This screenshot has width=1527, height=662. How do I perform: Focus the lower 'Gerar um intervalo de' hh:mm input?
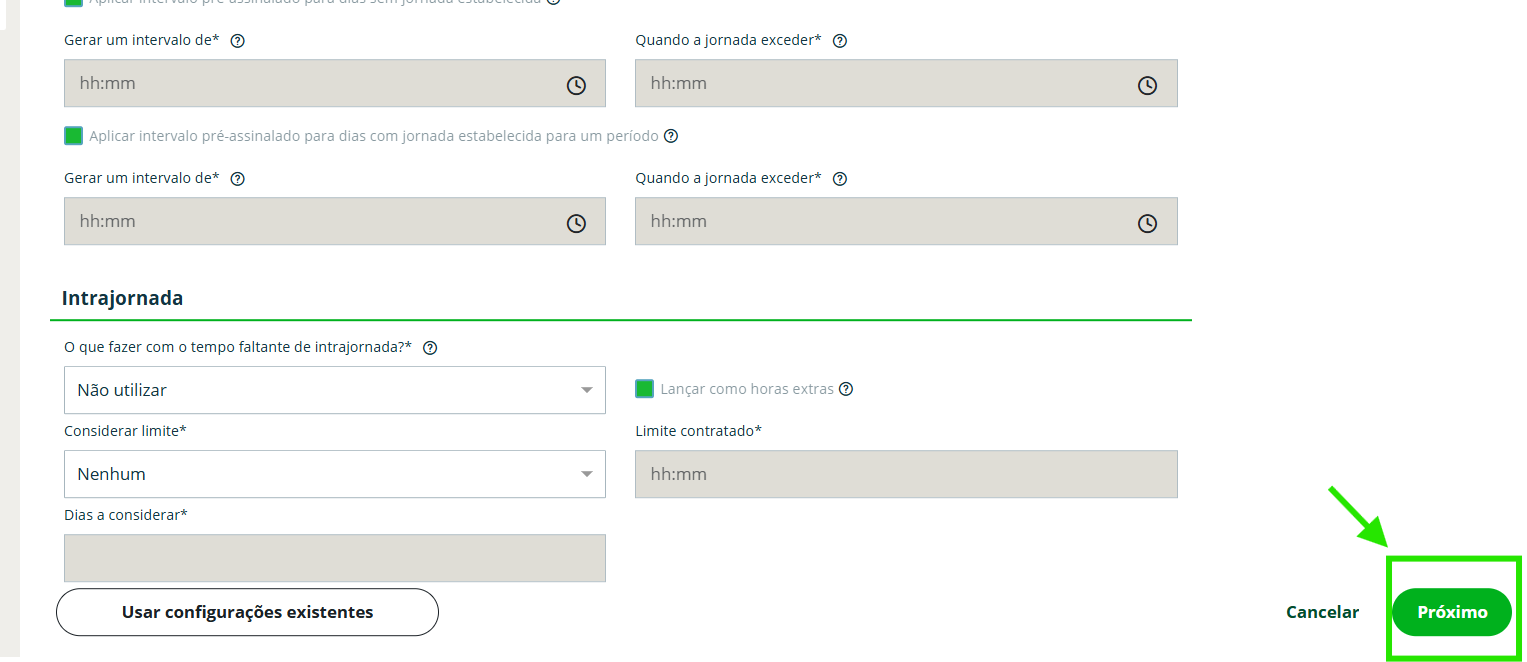[x=310, y=221]
